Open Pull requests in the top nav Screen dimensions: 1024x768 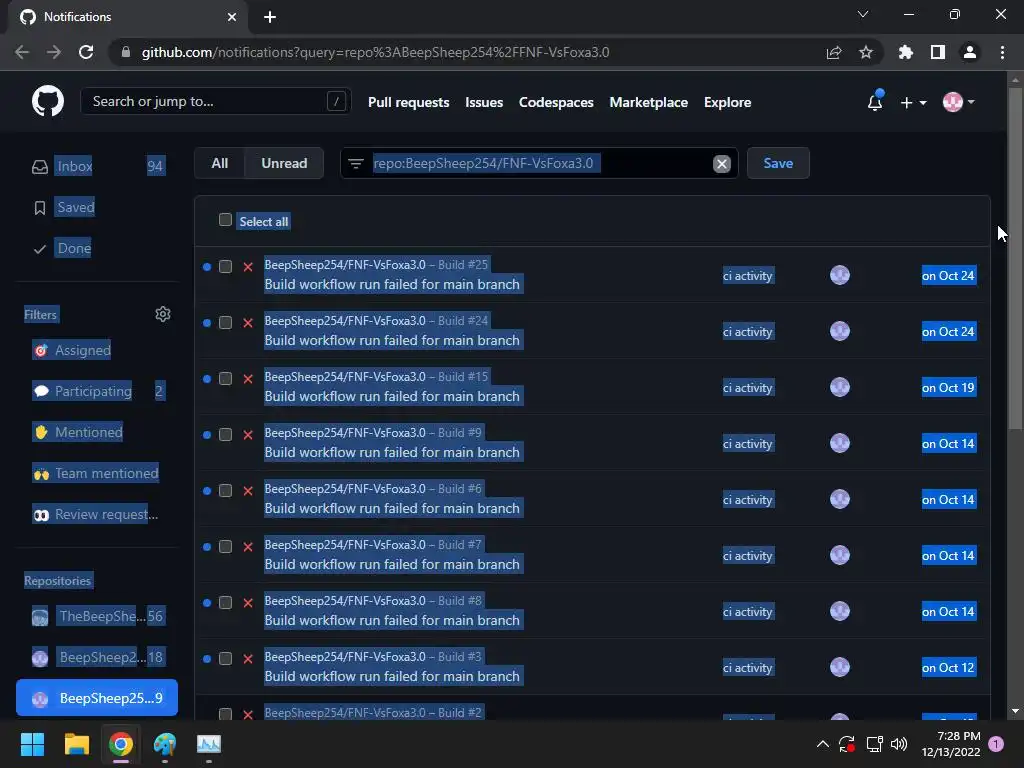pos(408,103)
